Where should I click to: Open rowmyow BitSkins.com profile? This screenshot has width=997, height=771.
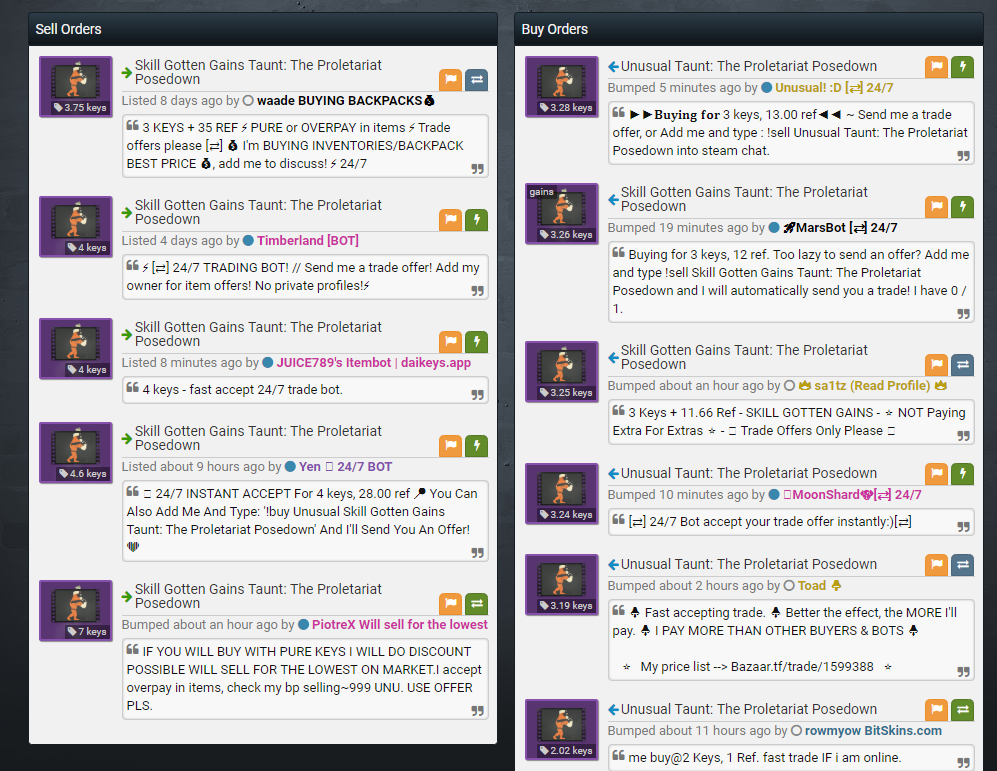click(873, 730)
